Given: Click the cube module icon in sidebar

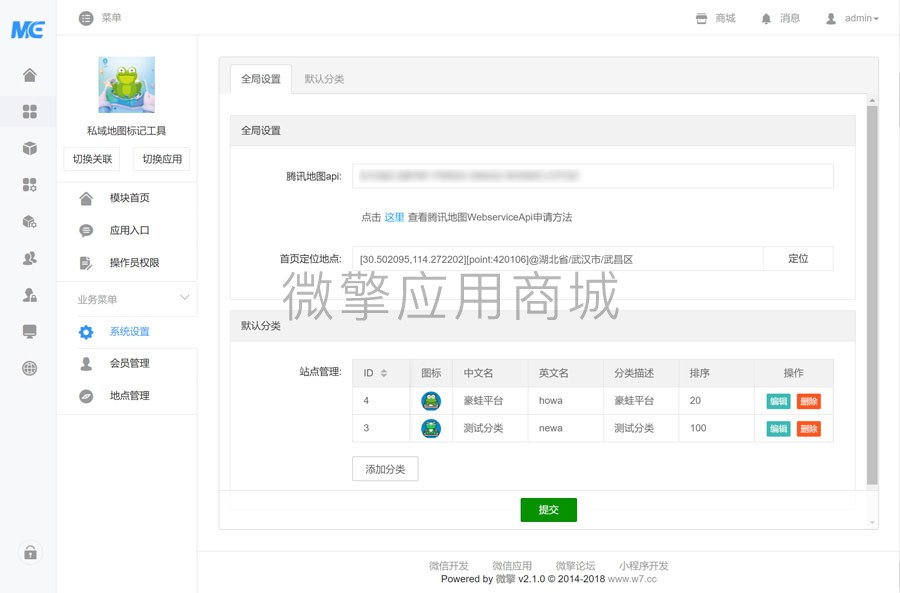Looking at the screenshot, I should (x=29, y=148).
